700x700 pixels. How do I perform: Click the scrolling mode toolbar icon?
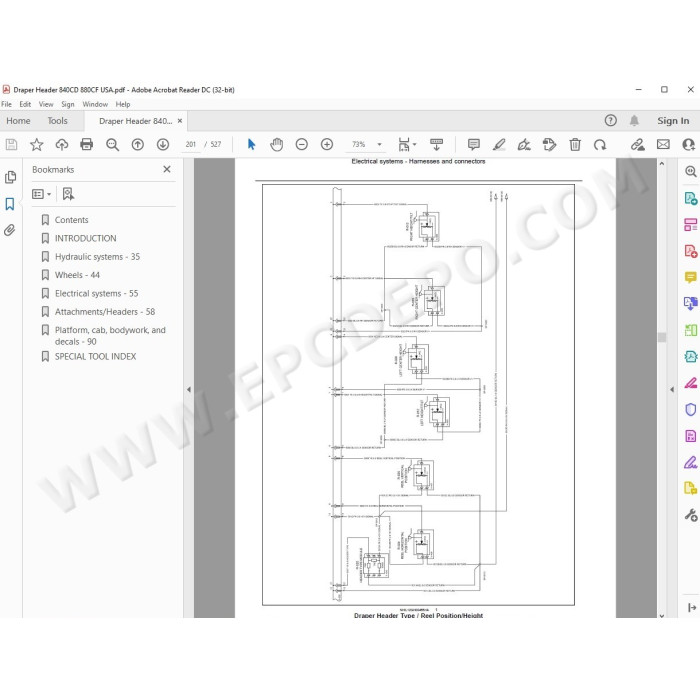pyautogui.click(x=436, y=144)
